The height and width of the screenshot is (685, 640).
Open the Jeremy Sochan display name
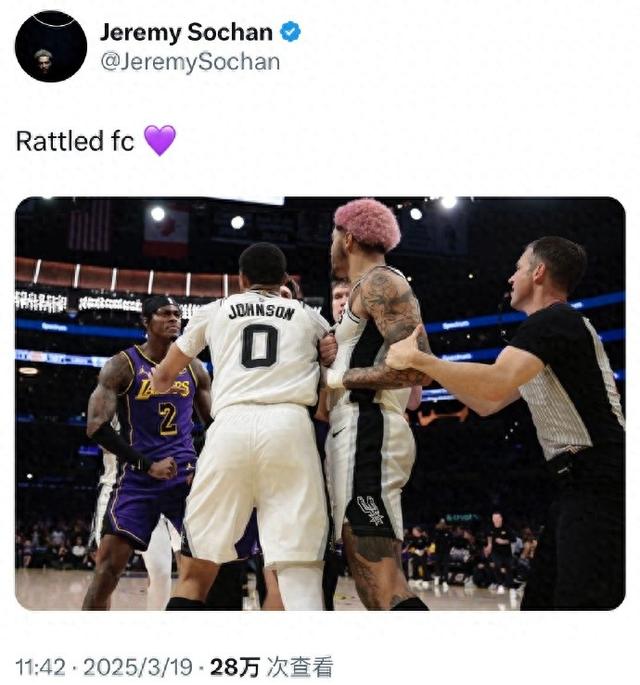[x=186, y=32]
